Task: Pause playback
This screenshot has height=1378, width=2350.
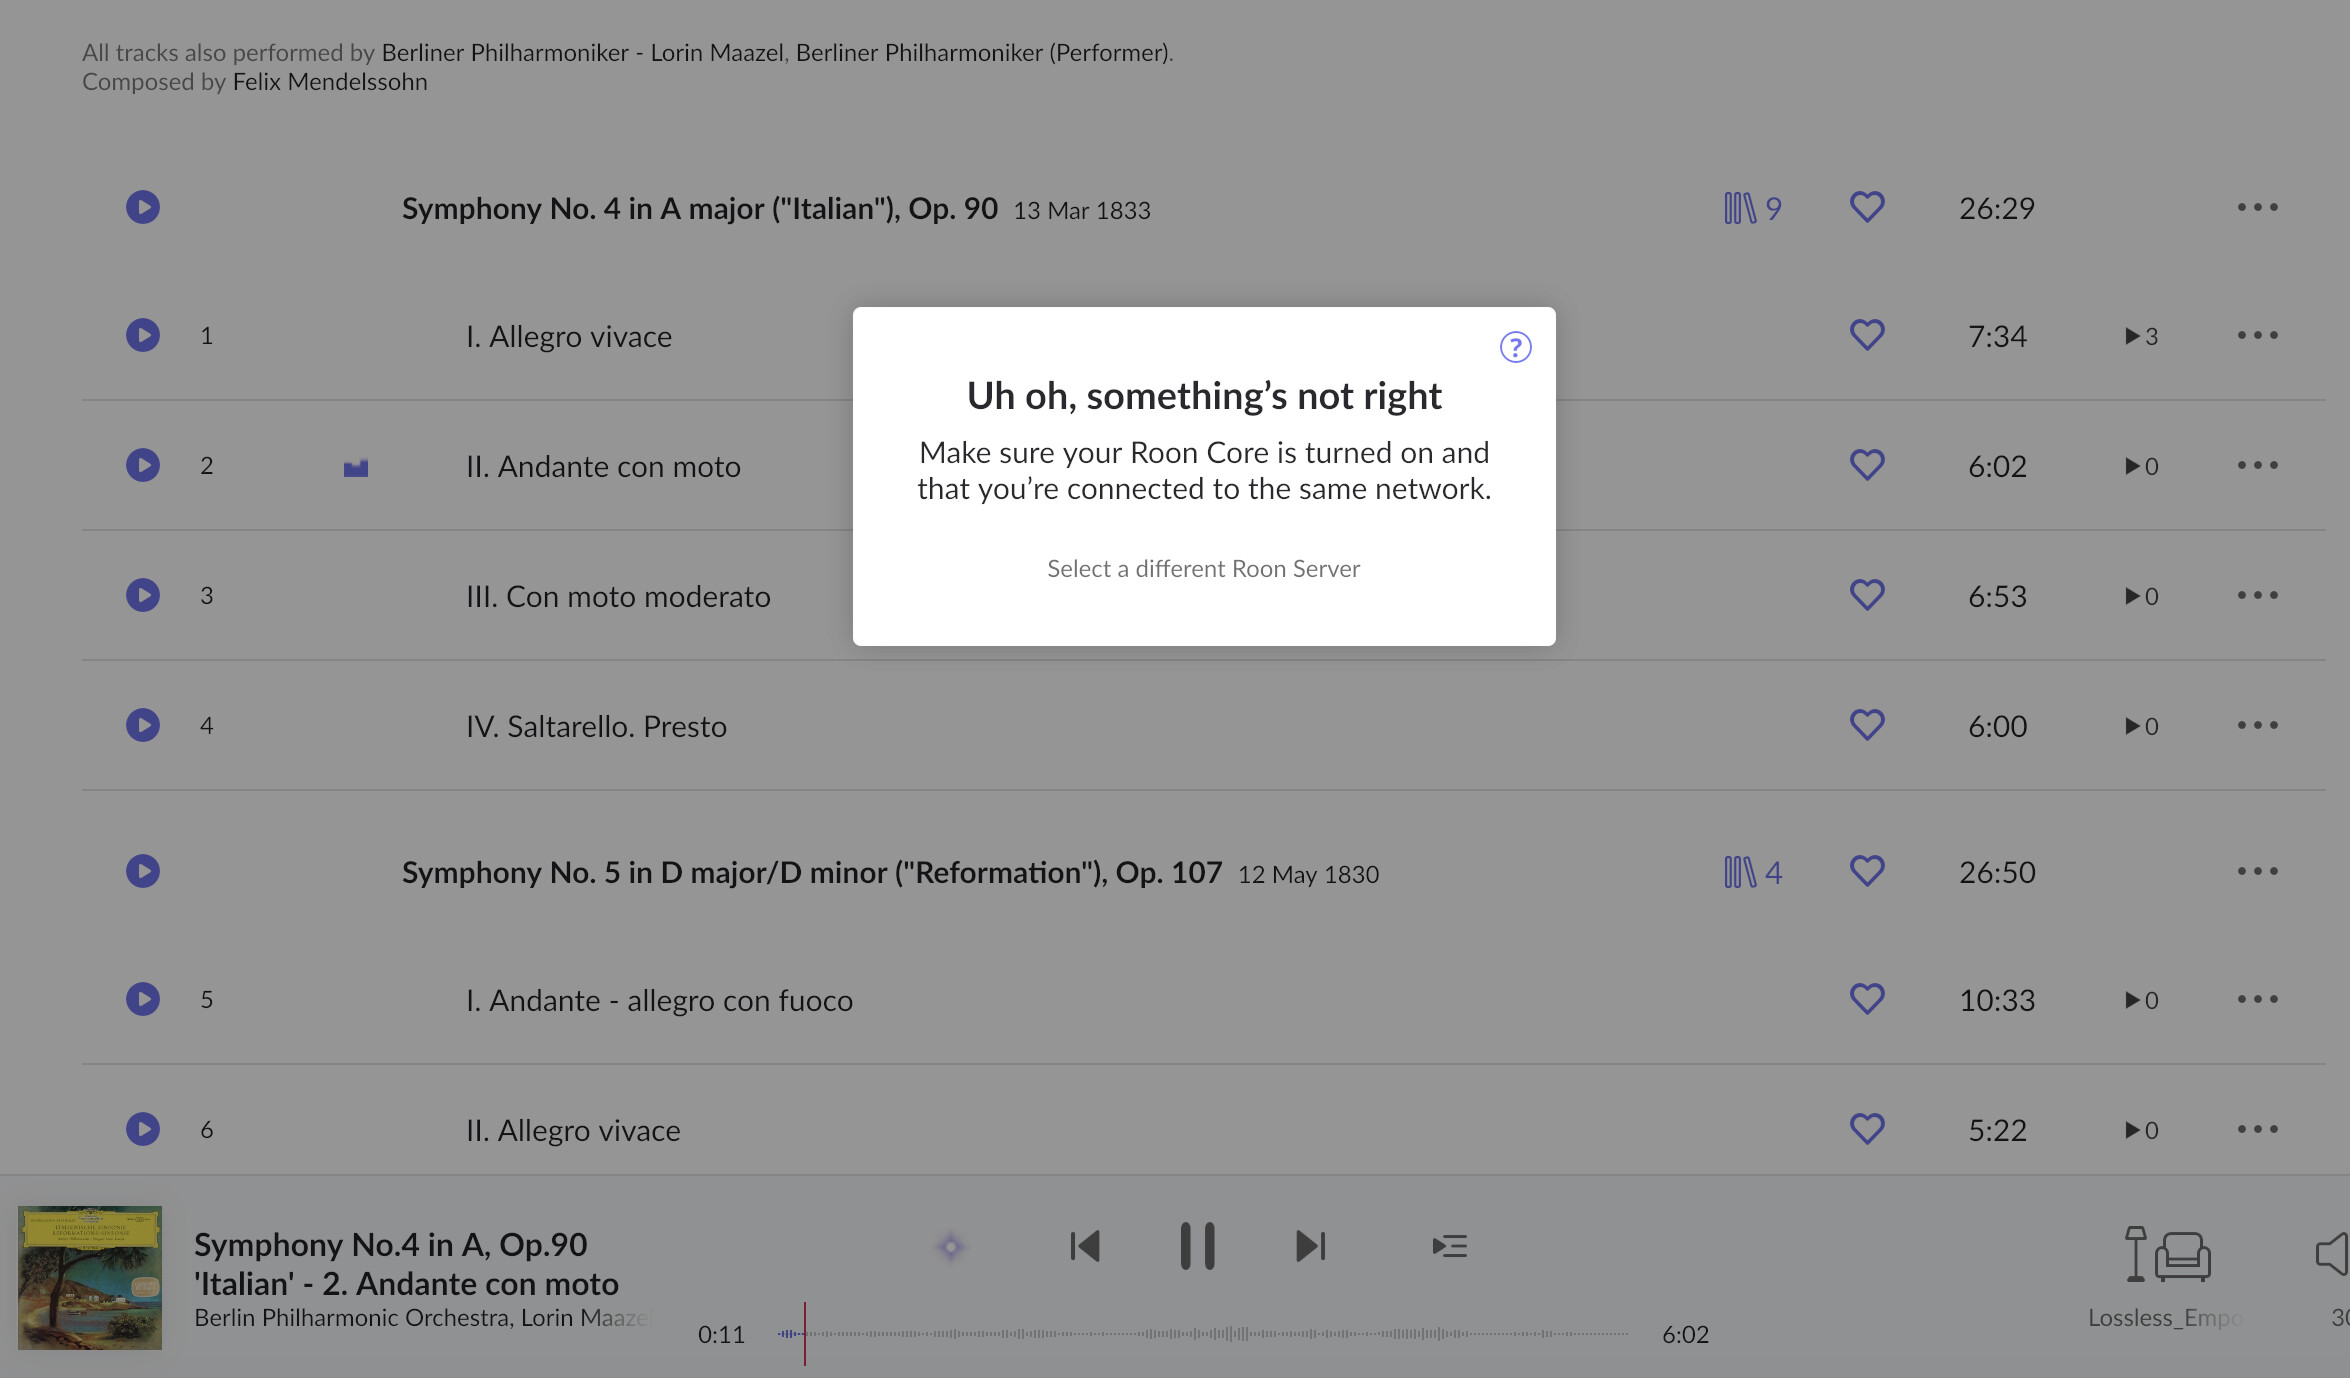Action: [x=1197, y=1246]
